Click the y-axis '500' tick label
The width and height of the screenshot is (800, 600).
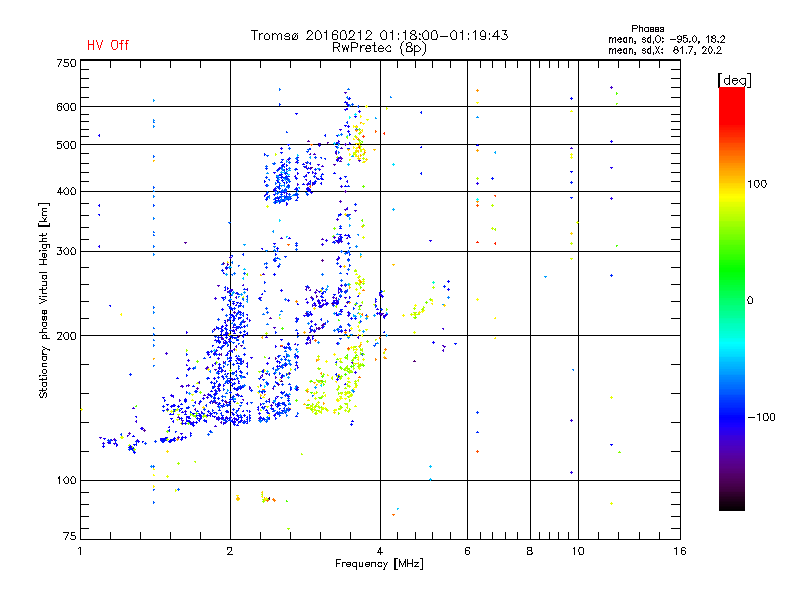[66, 145]
